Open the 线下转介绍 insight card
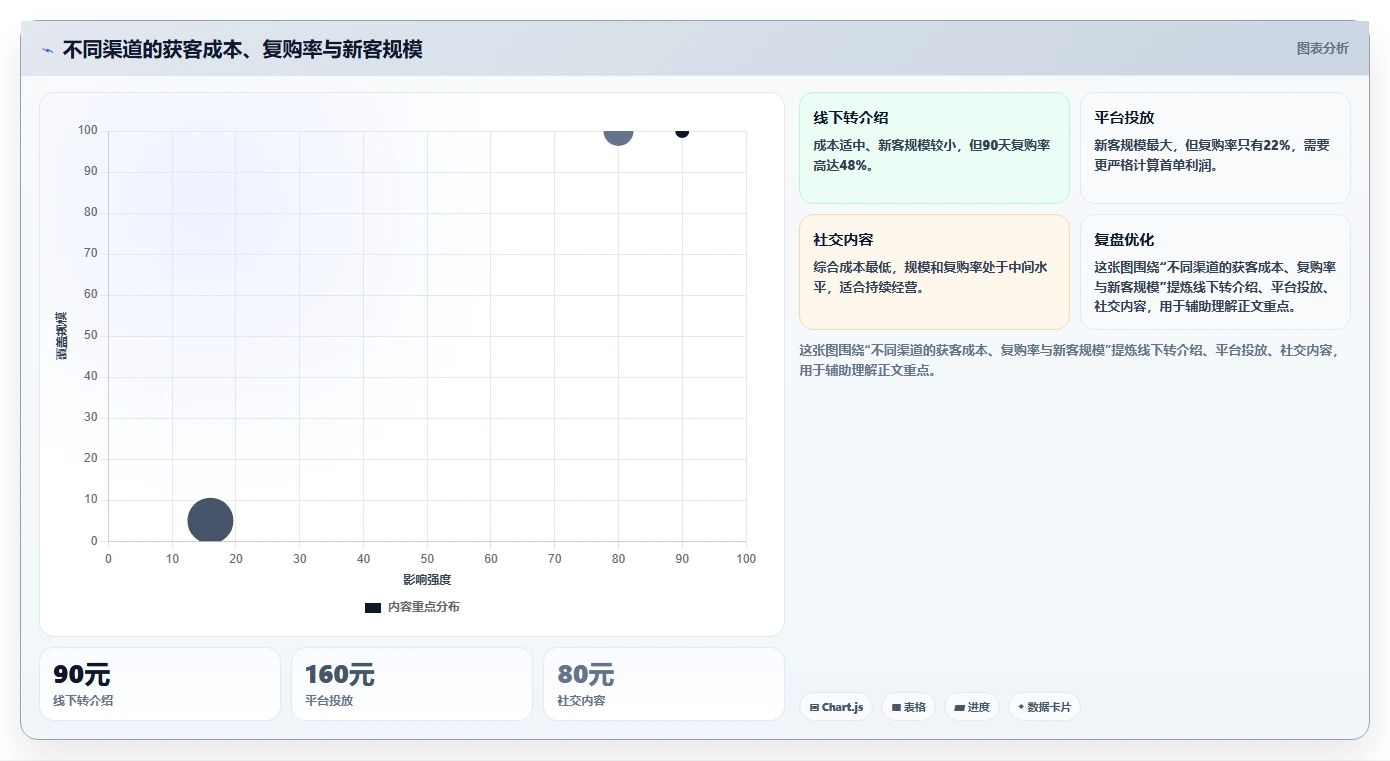 pos(934,148)
